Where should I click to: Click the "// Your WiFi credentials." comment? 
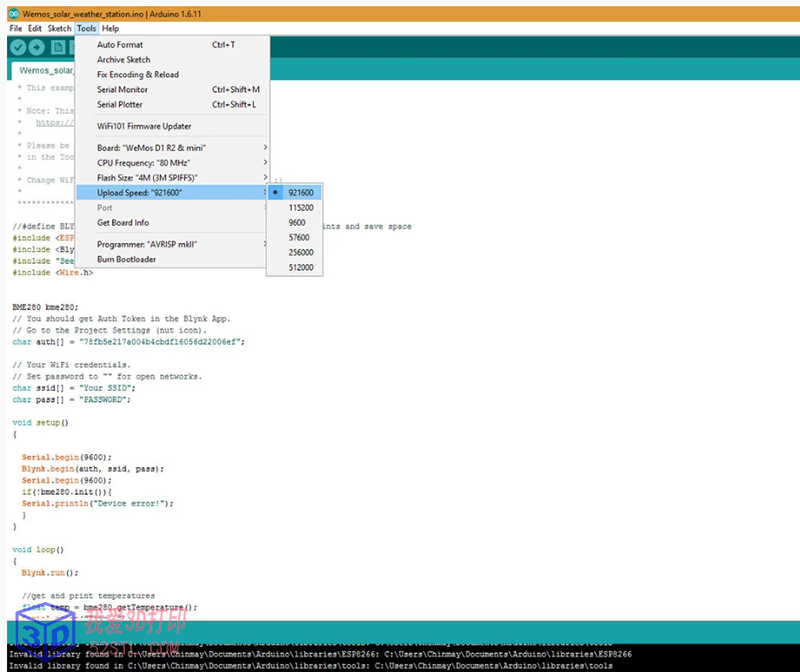71,365
